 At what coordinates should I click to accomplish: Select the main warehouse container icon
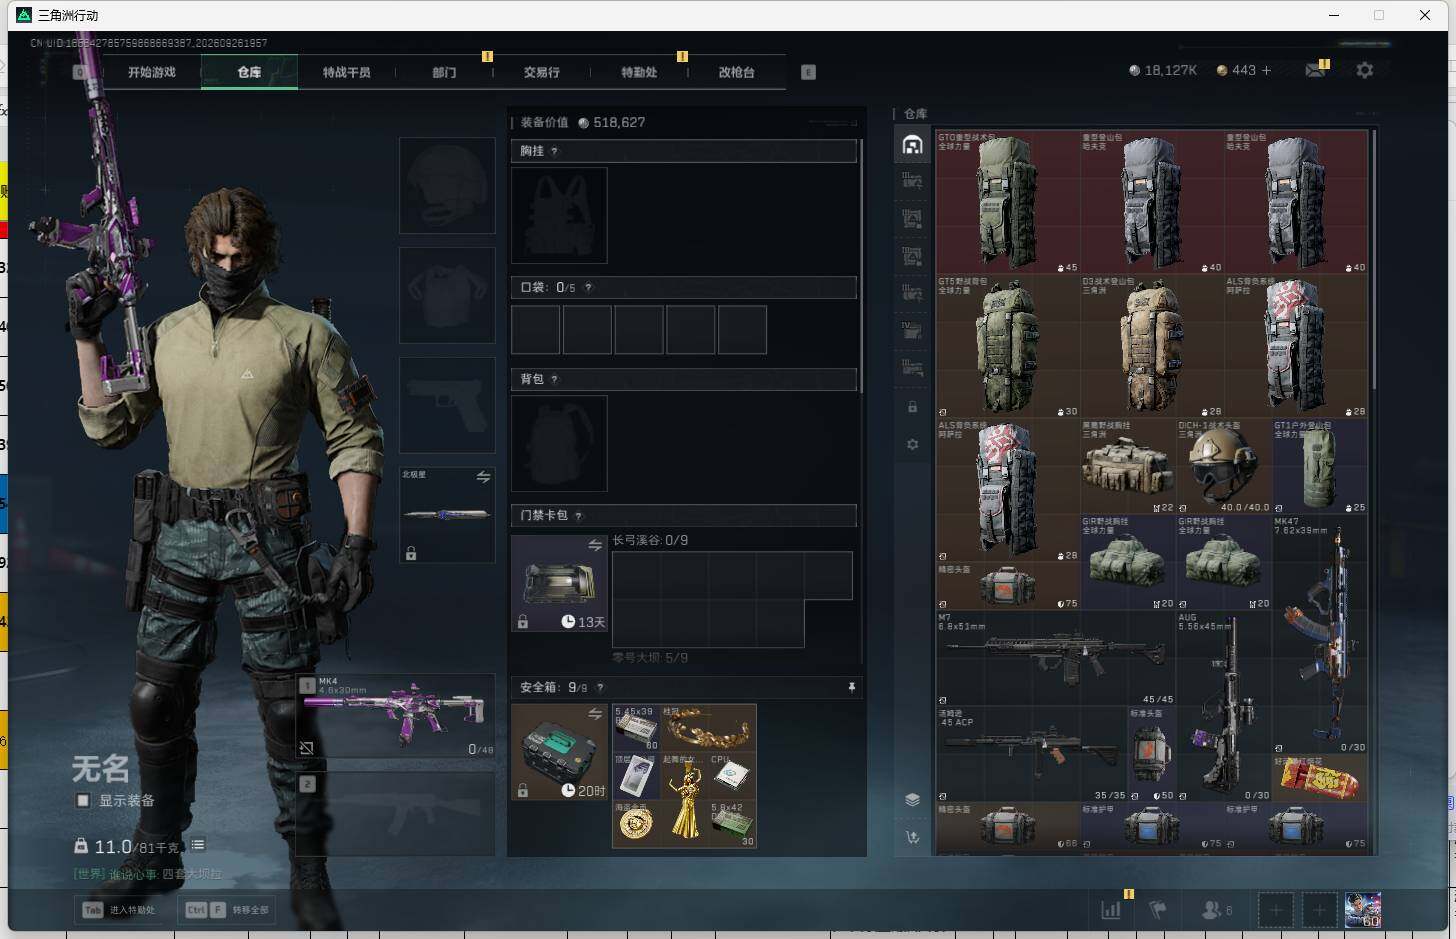point(912,145)
